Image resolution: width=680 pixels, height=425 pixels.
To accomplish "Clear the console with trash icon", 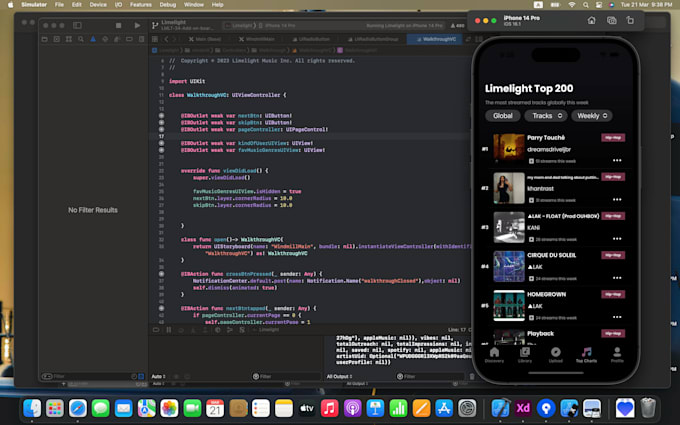I will (472, 377).
